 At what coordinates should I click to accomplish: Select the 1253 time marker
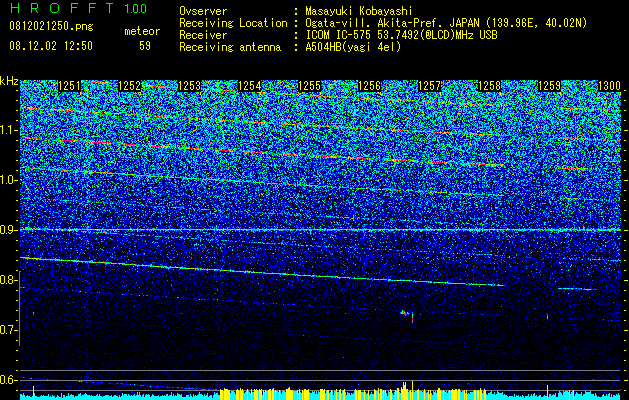coord(189,86)
